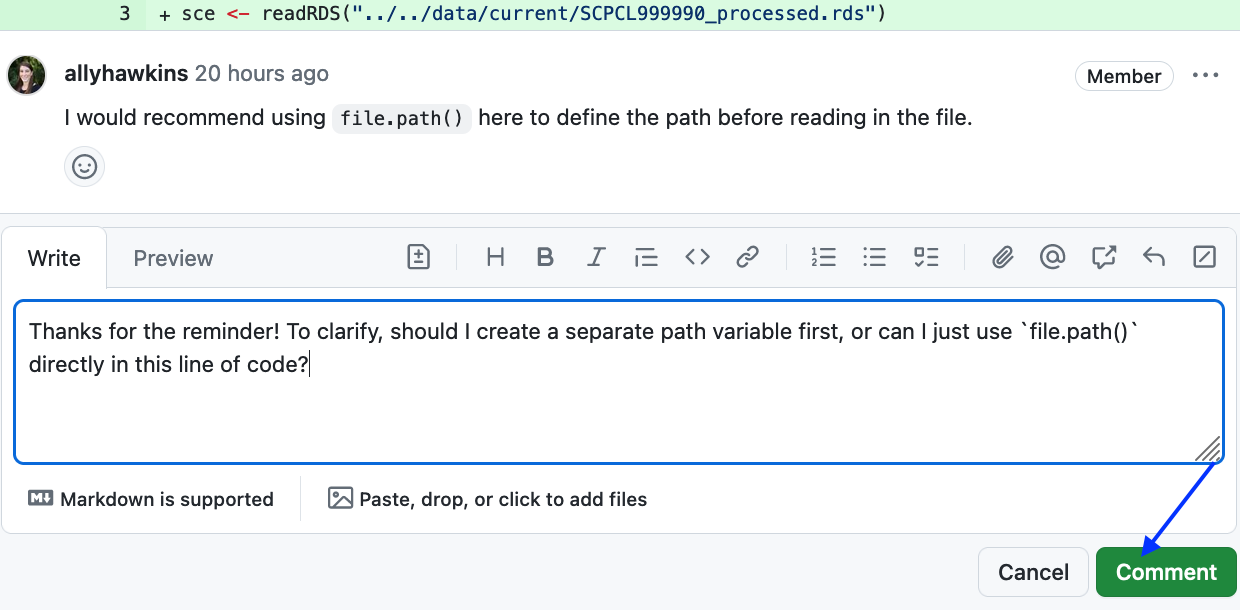
Task: Add a link with chain icon
Action: pos(747,257)
